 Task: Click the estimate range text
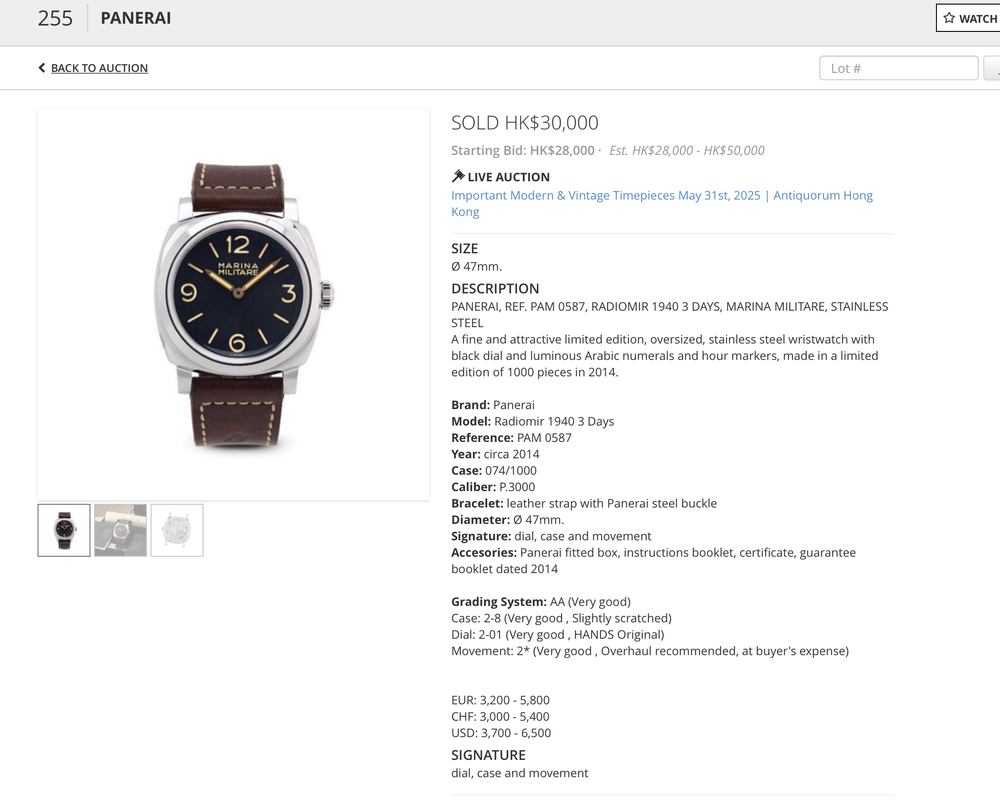pos(687,151)
